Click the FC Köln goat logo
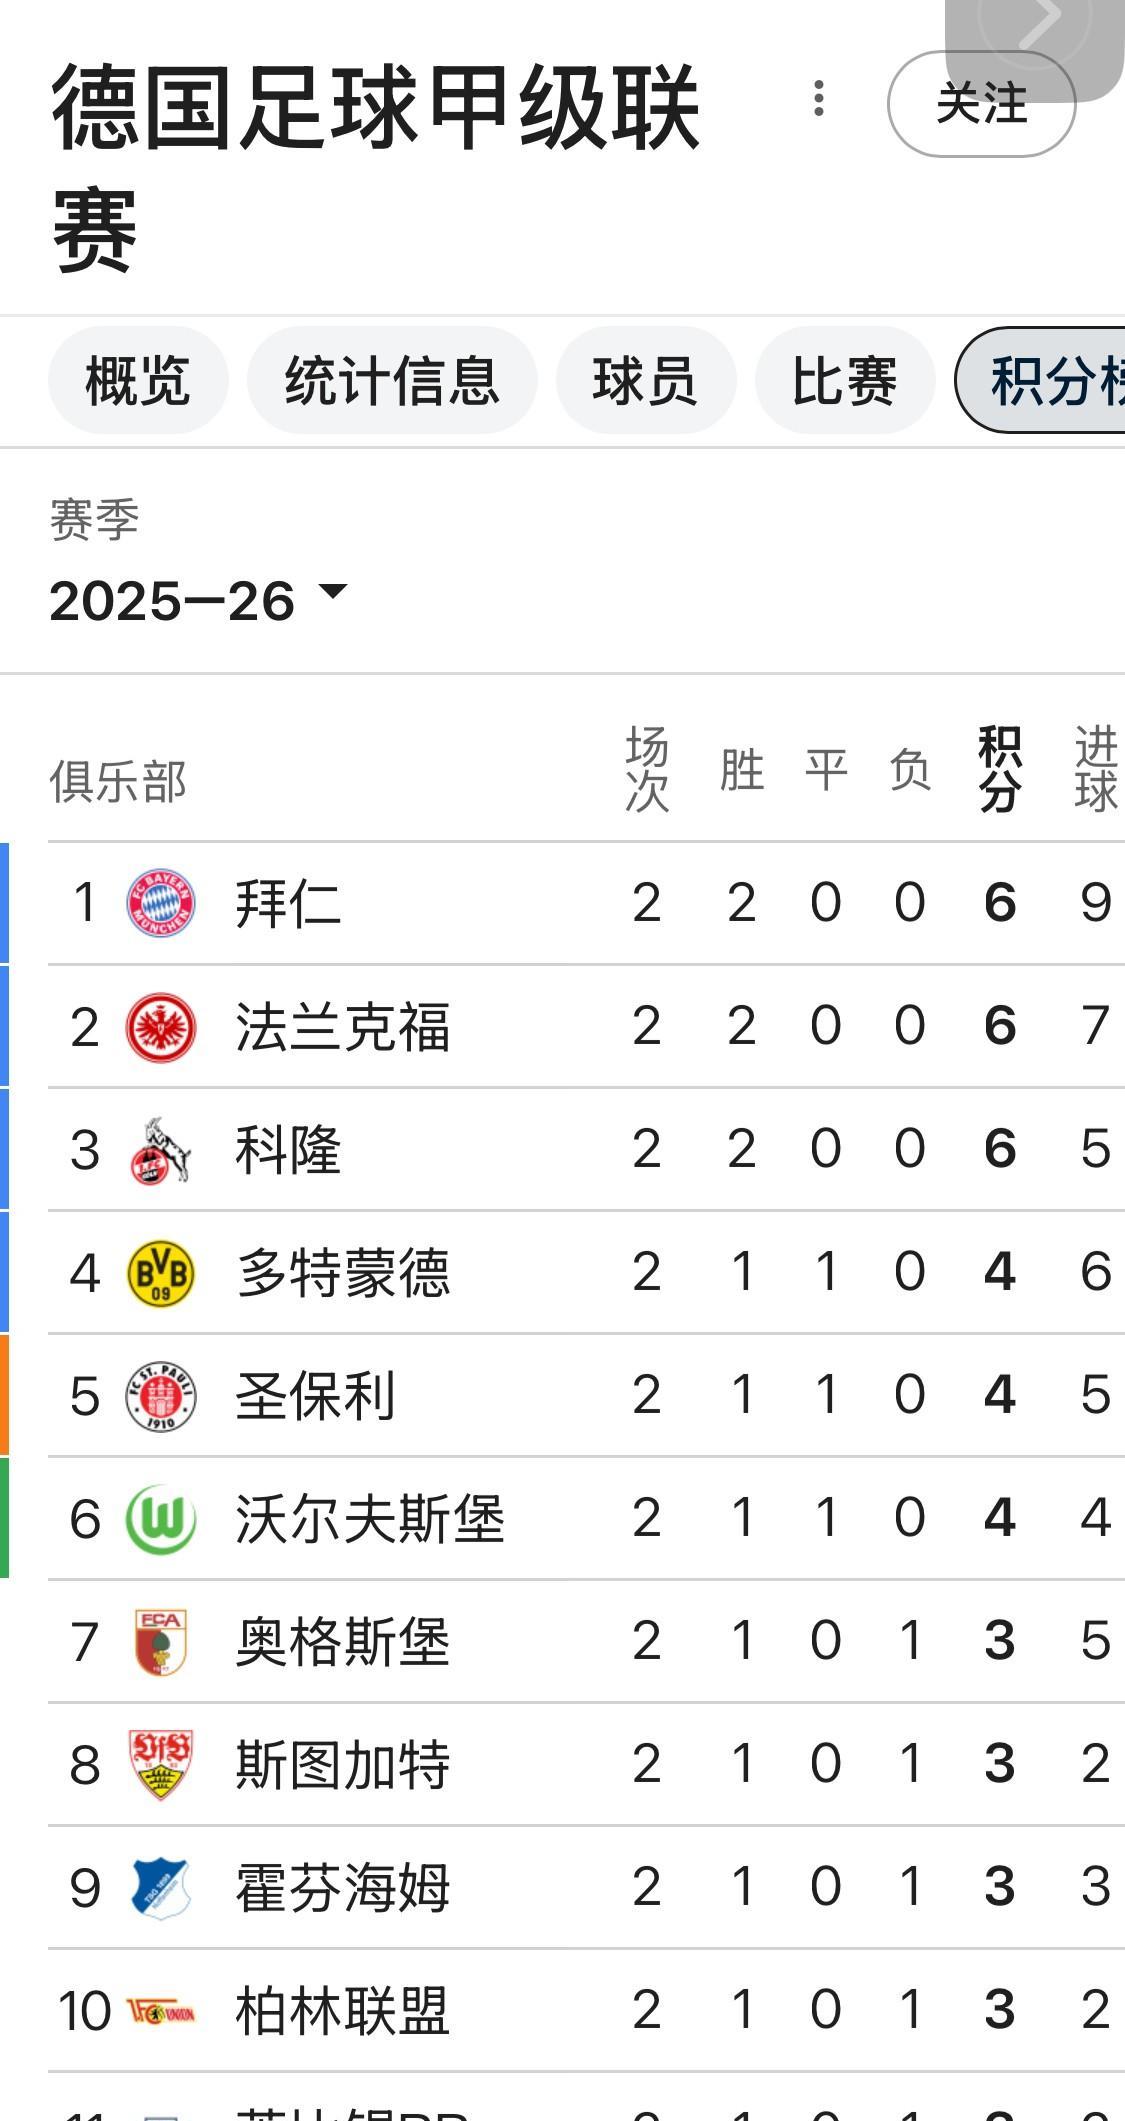Viewport: 1125px width, 2121px height. pyautogui.click(x=160, y=1150)
